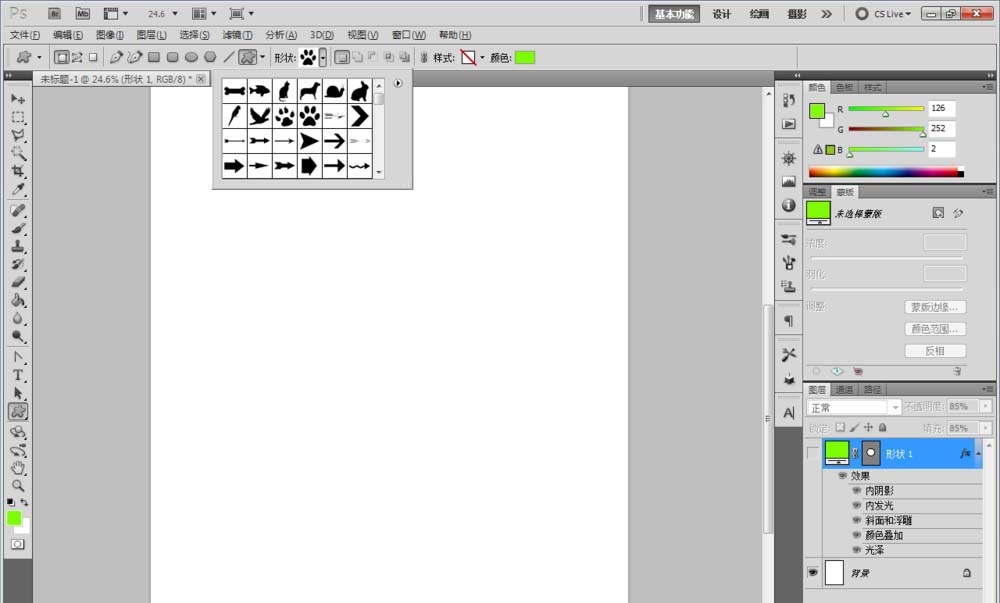The image size is (1000, 603).
Task: Show more workspaces chevron
Action: [827, 13]
